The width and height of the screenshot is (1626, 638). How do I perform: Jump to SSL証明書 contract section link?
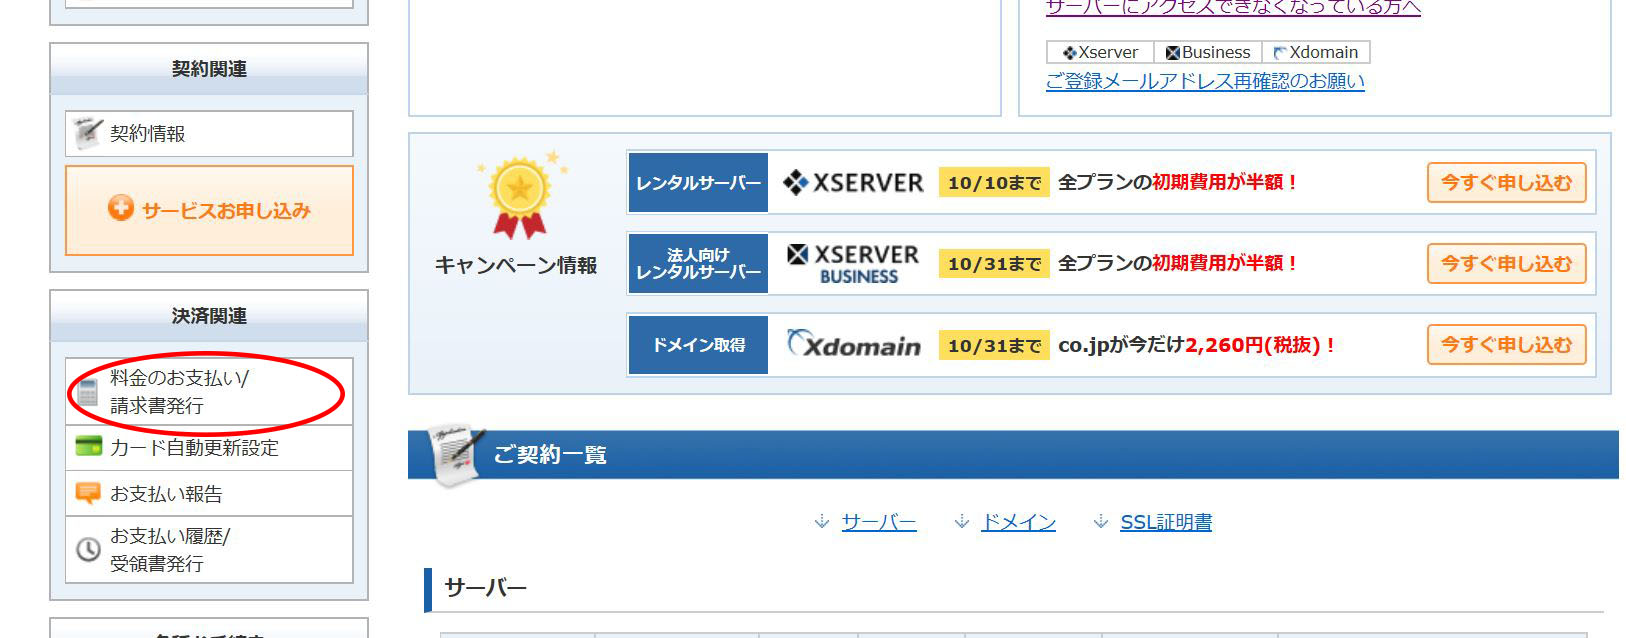[1166, 522]
